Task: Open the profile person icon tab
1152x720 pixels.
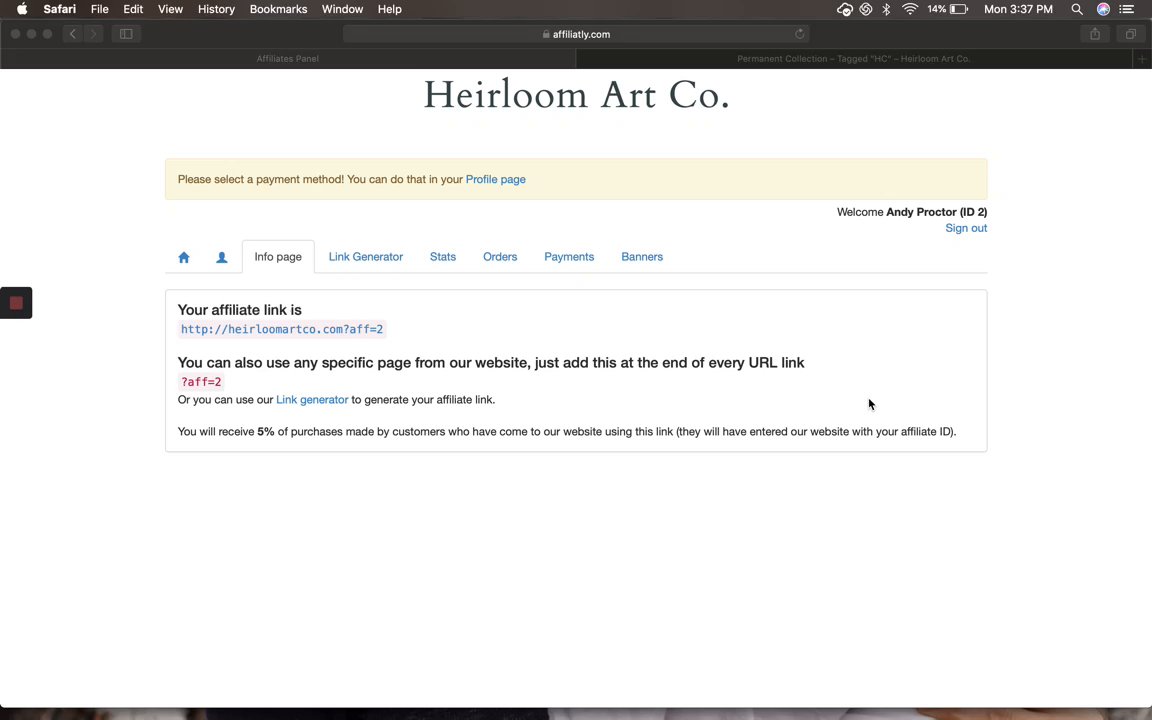Action: tap(222, 257)
